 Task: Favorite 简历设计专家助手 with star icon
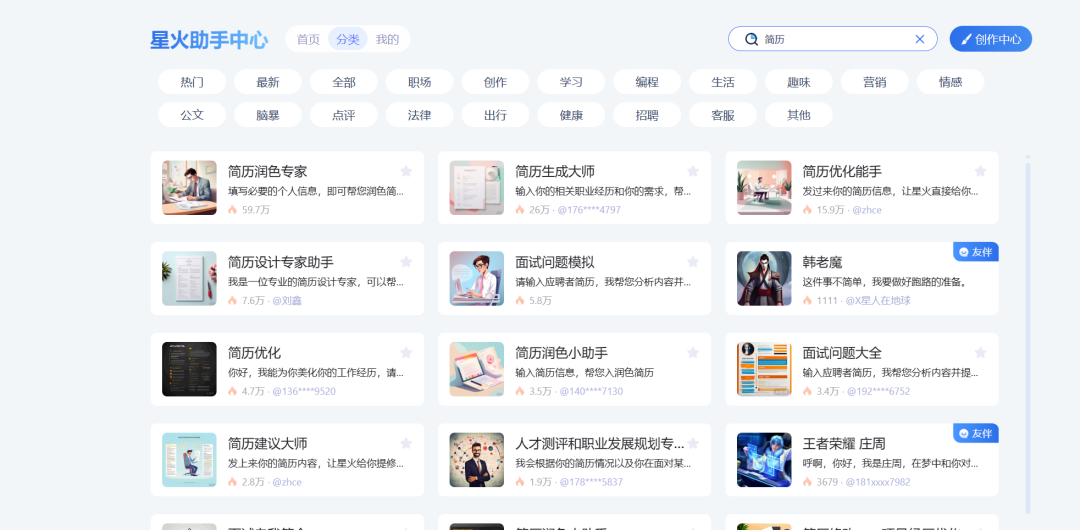click(x=406, y=262)
